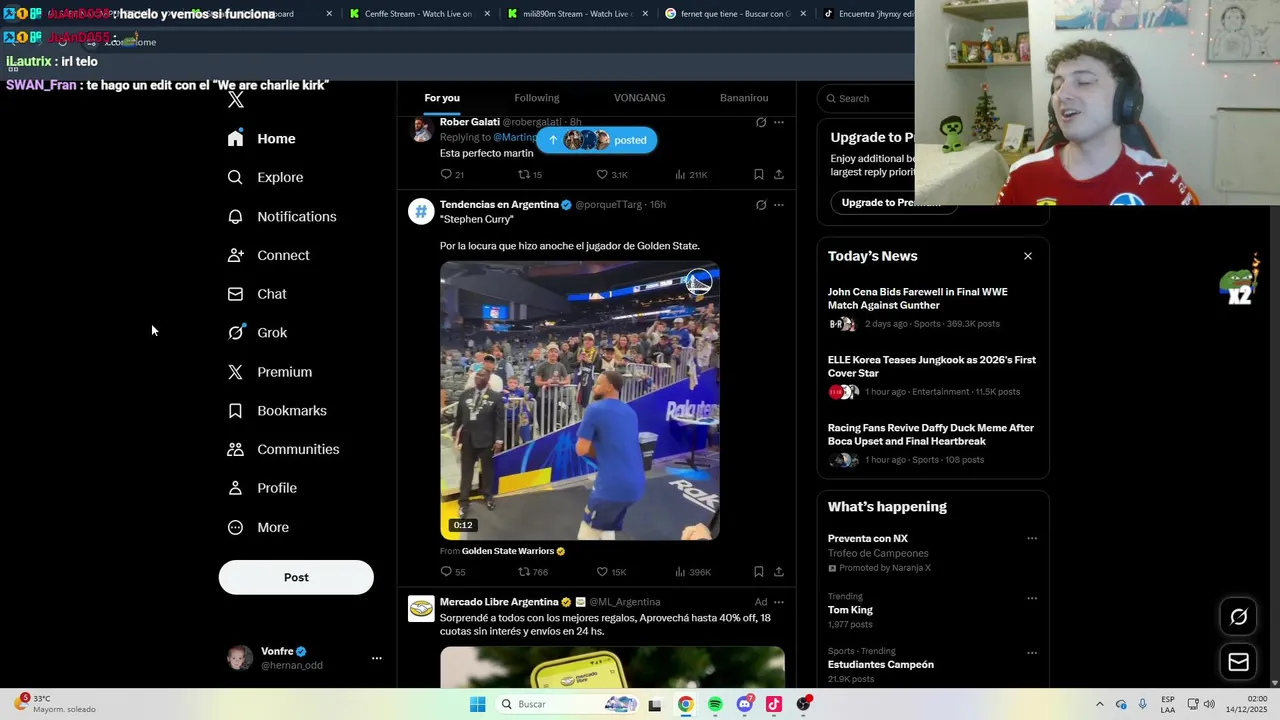Open the floating Grok button

click(x=1238, y=617)
